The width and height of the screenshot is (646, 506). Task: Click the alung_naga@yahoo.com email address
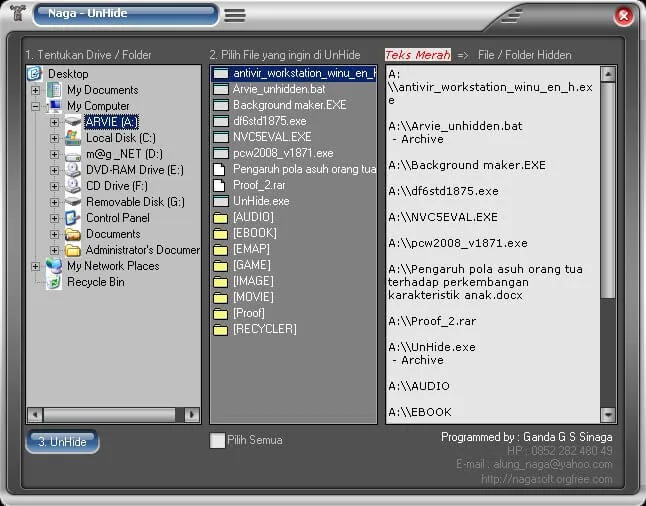click(x=552, y=464)
